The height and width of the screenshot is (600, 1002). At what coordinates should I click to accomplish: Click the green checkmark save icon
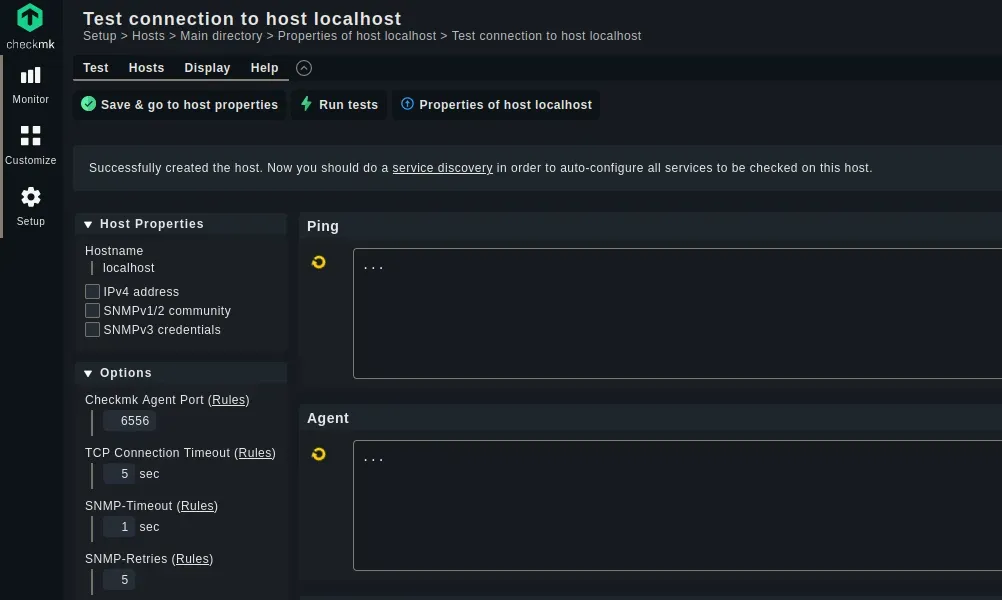tap(89, 104)
